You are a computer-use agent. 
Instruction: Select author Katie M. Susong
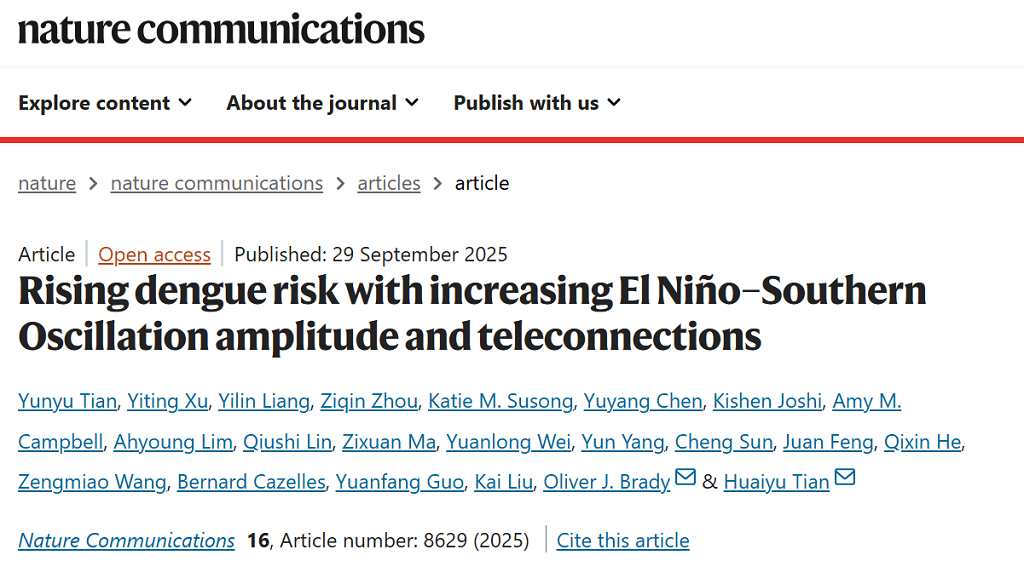click(x=501, y=401)
